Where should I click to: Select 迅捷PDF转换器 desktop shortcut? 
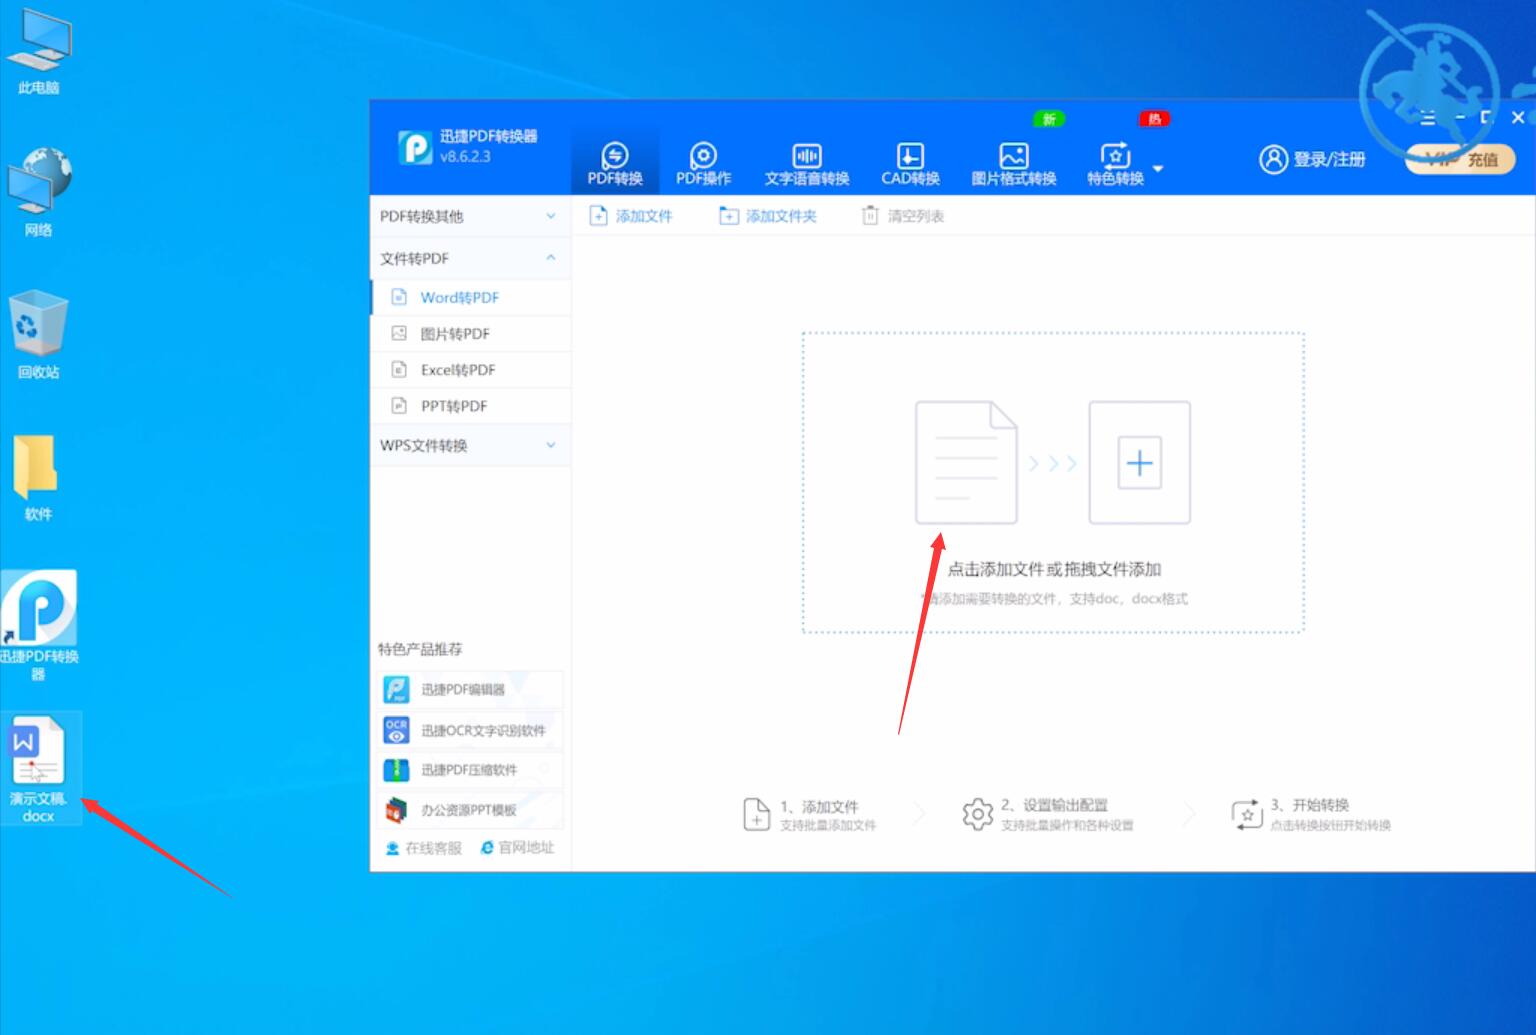pyautogui.click(x=39, y=627)
